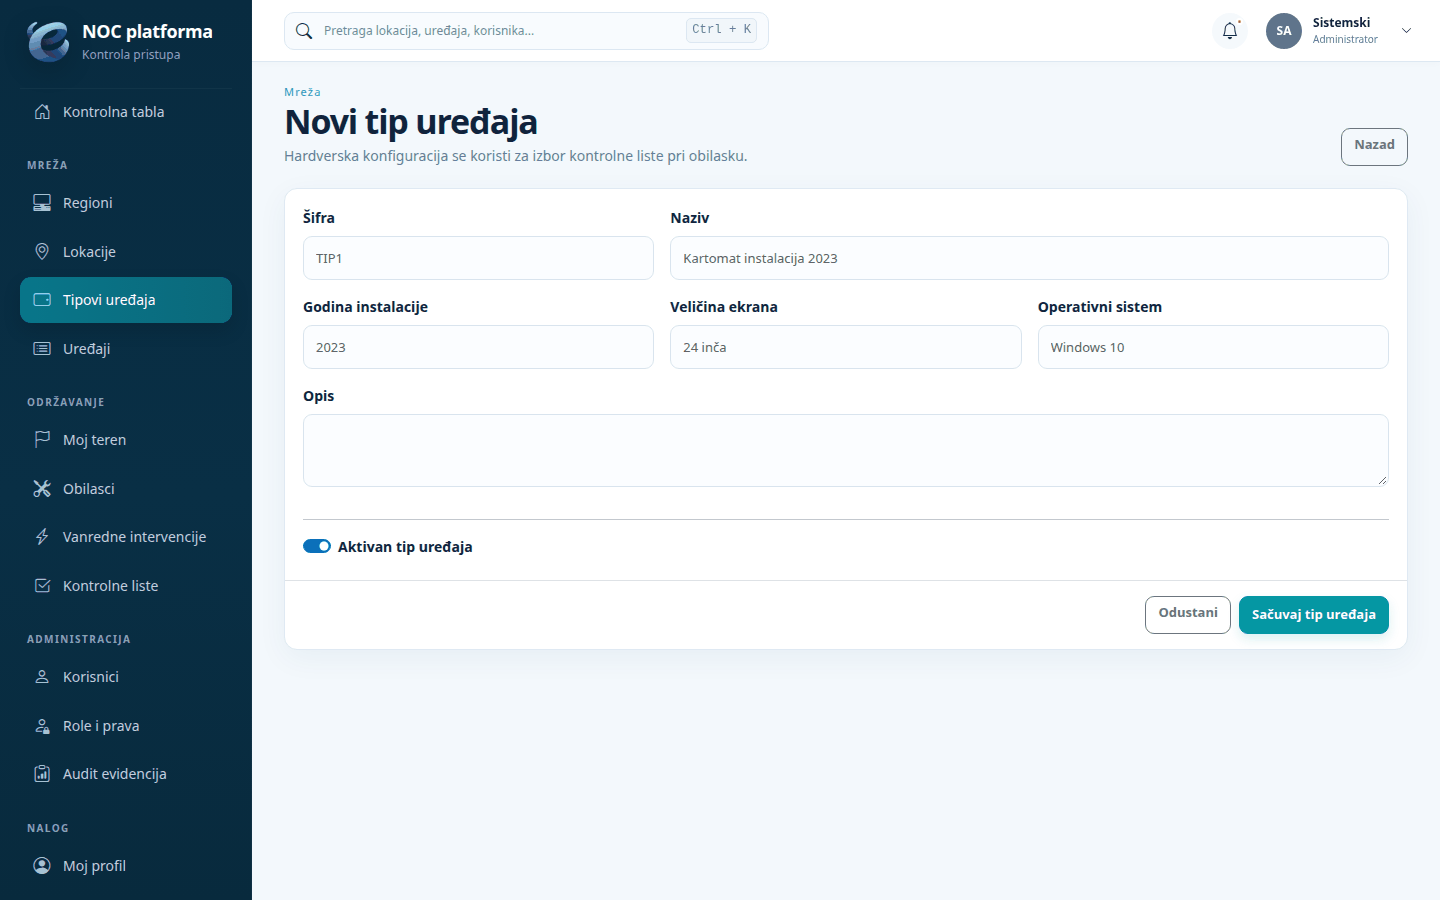Click the Obilasci tools icon
The image size is (1440, 900).
click(42, 489)
